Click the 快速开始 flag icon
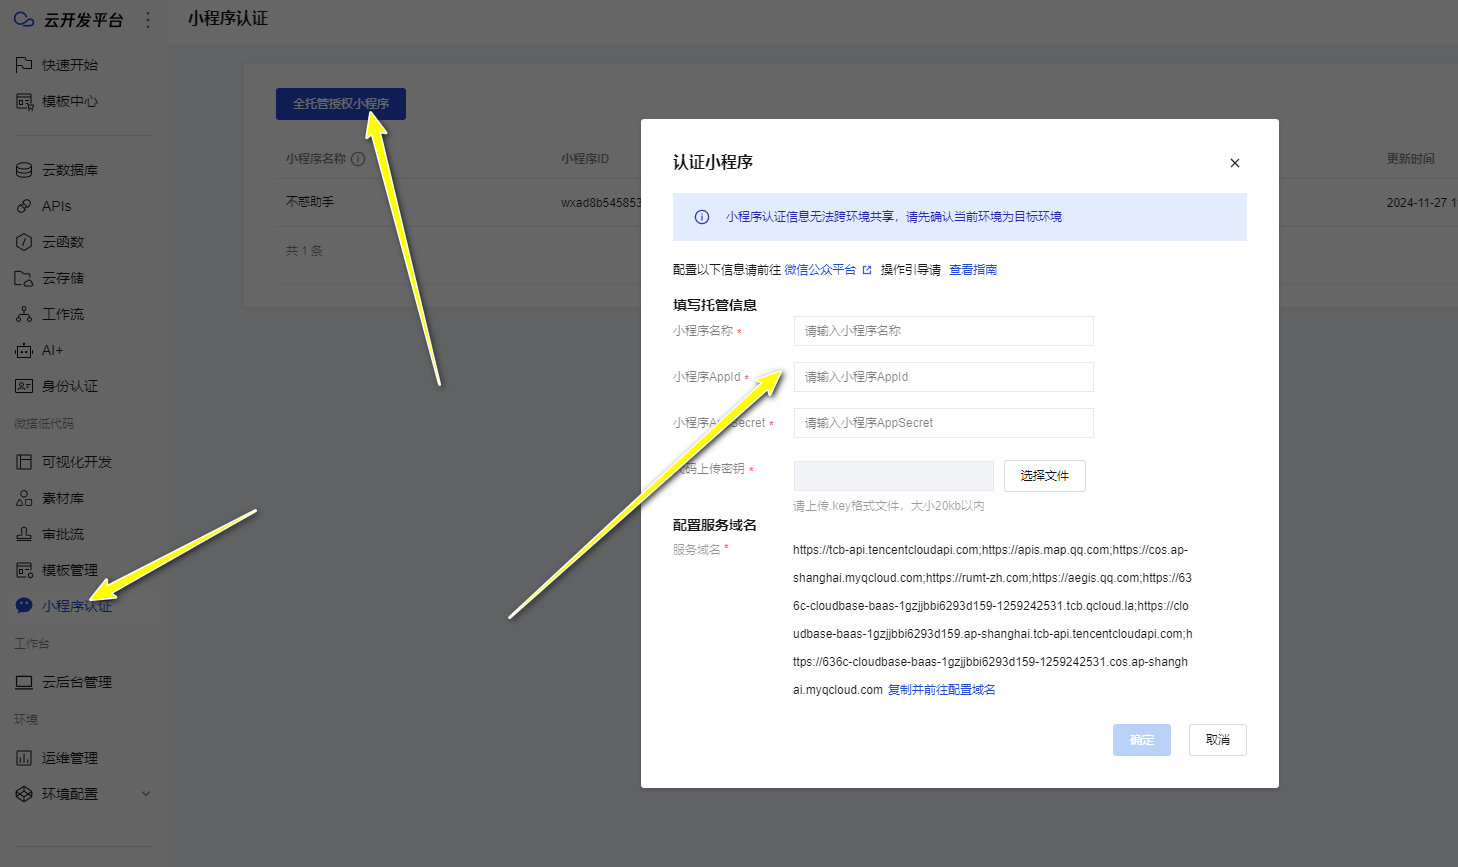1458x867 pixels. coord(24,65)
